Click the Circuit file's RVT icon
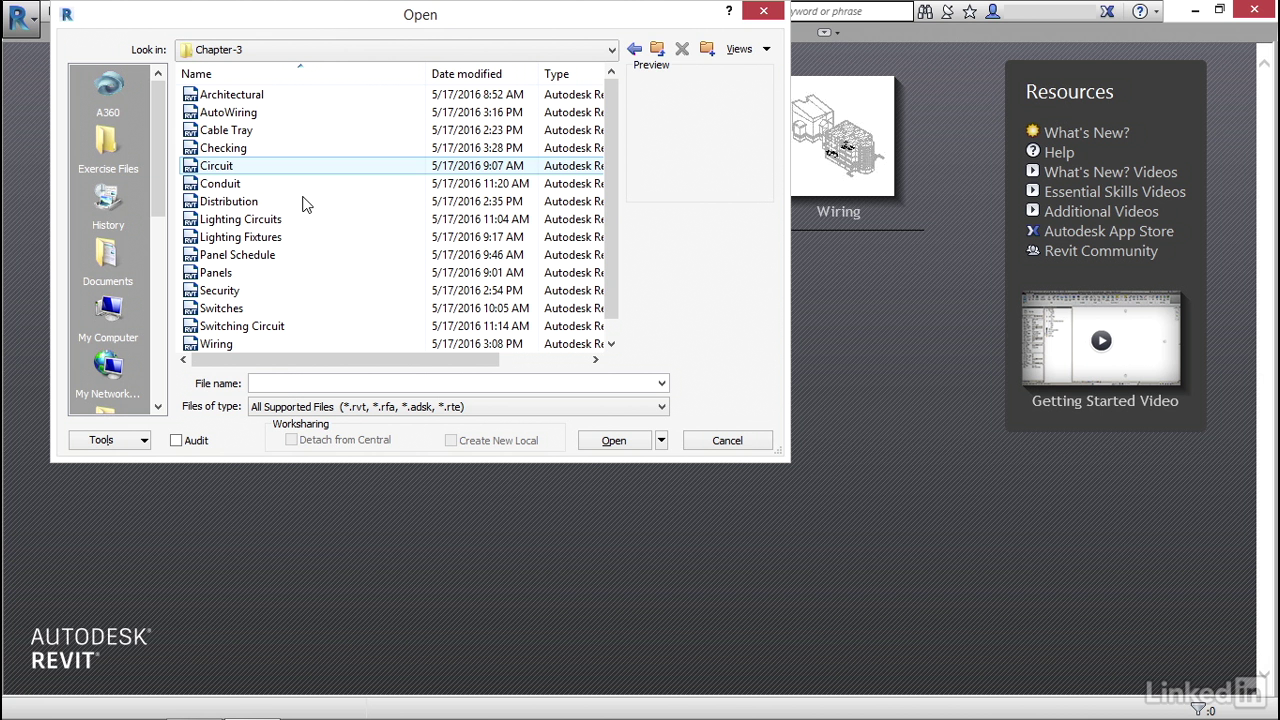 point(190,166)
